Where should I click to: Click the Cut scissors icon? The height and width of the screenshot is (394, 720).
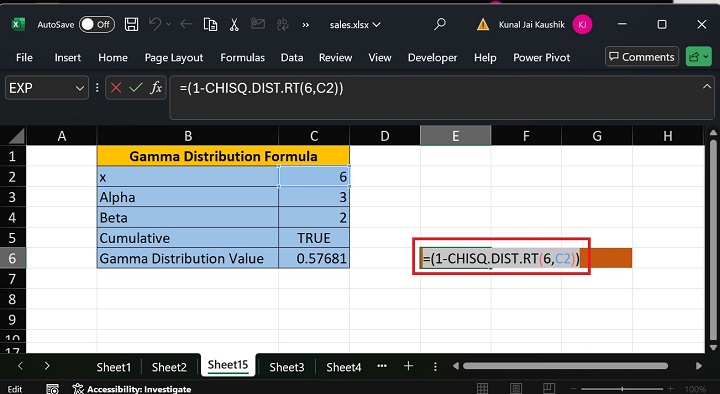tap(234, 24)
